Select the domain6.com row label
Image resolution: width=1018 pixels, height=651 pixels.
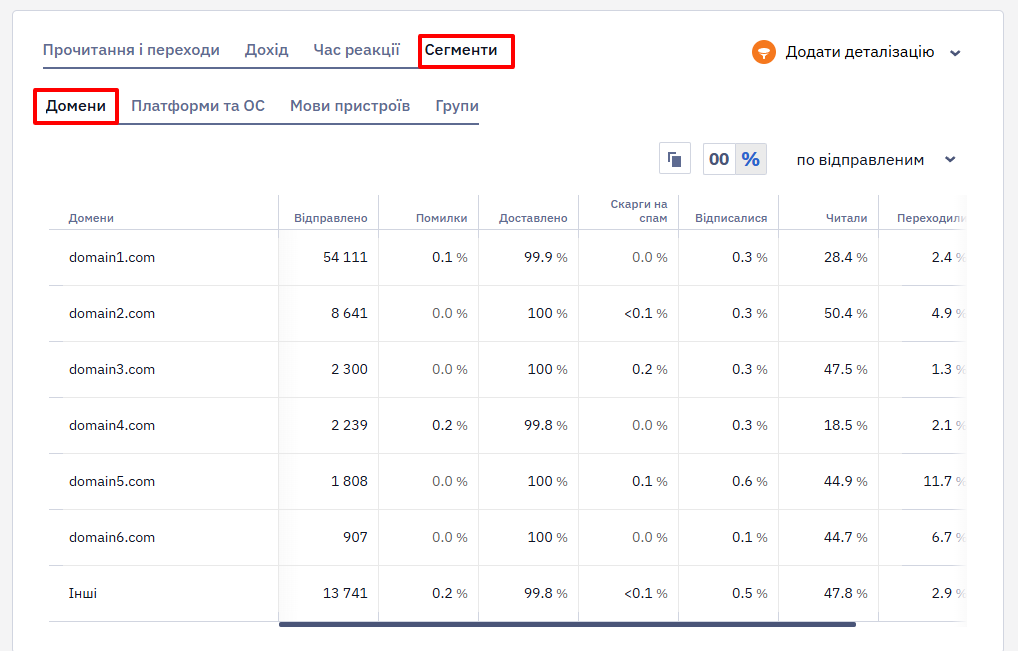click(112, 537)
